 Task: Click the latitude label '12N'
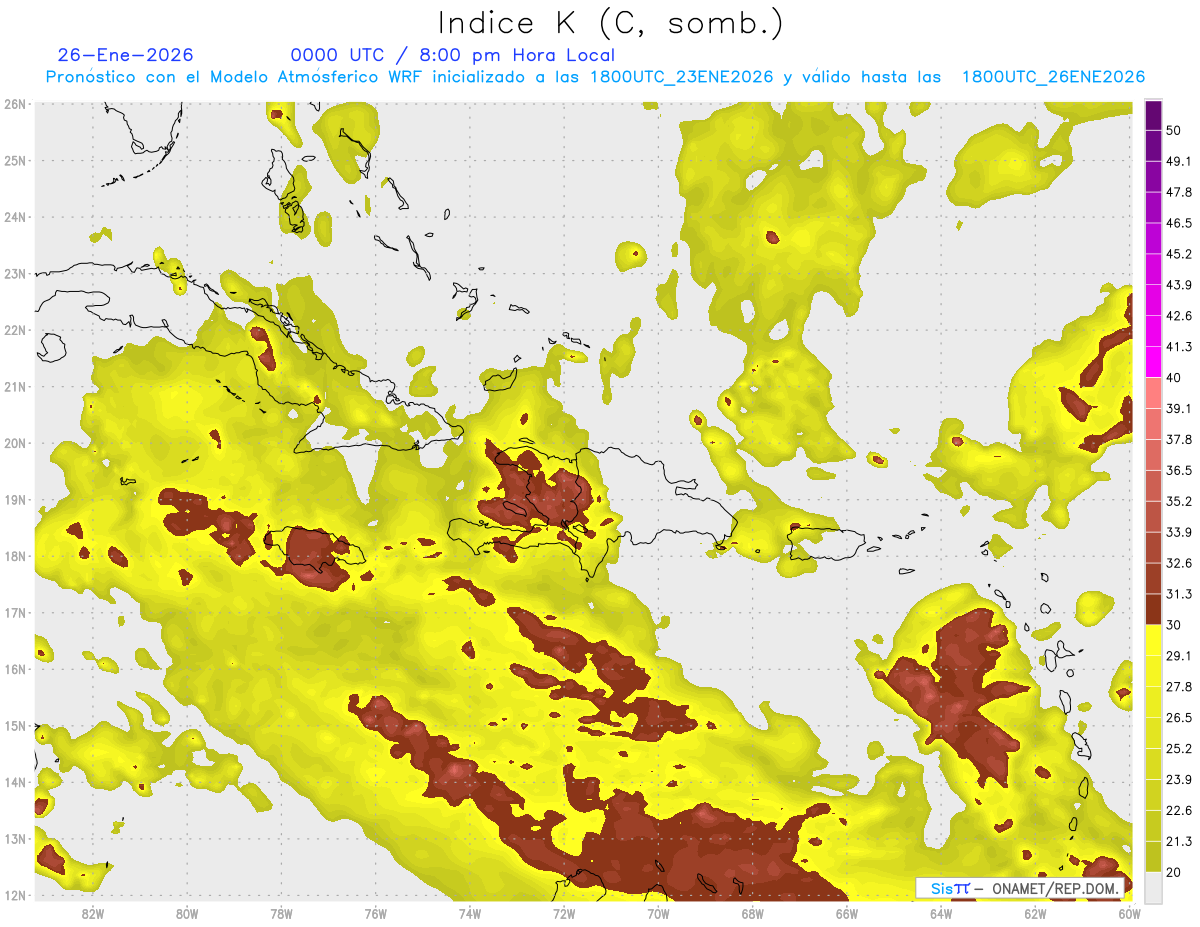tap(14, 895)
